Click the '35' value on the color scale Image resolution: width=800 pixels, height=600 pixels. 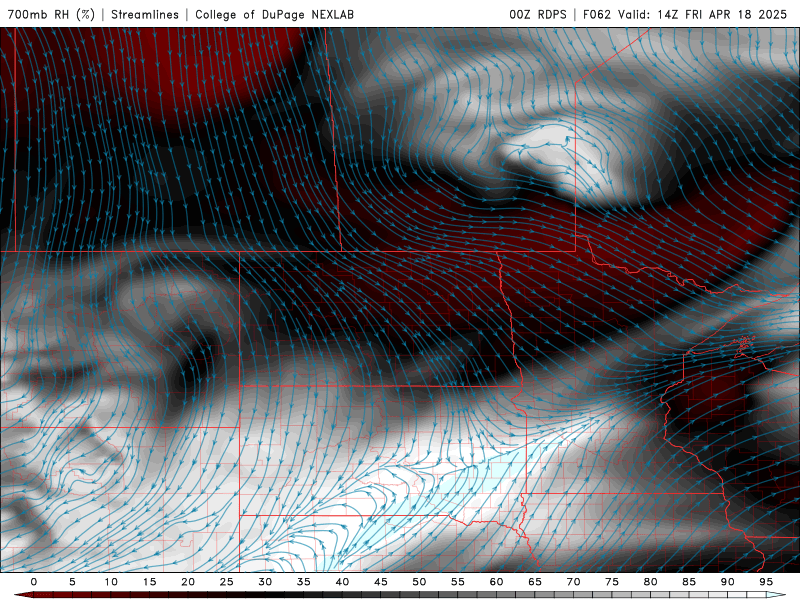(304, 582)
